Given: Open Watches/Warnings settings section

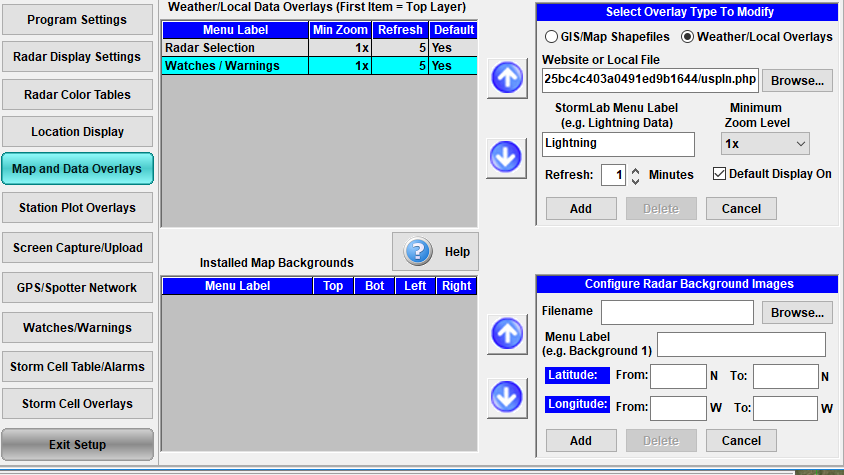Looking at the screenshot, I should coord(78,327).
